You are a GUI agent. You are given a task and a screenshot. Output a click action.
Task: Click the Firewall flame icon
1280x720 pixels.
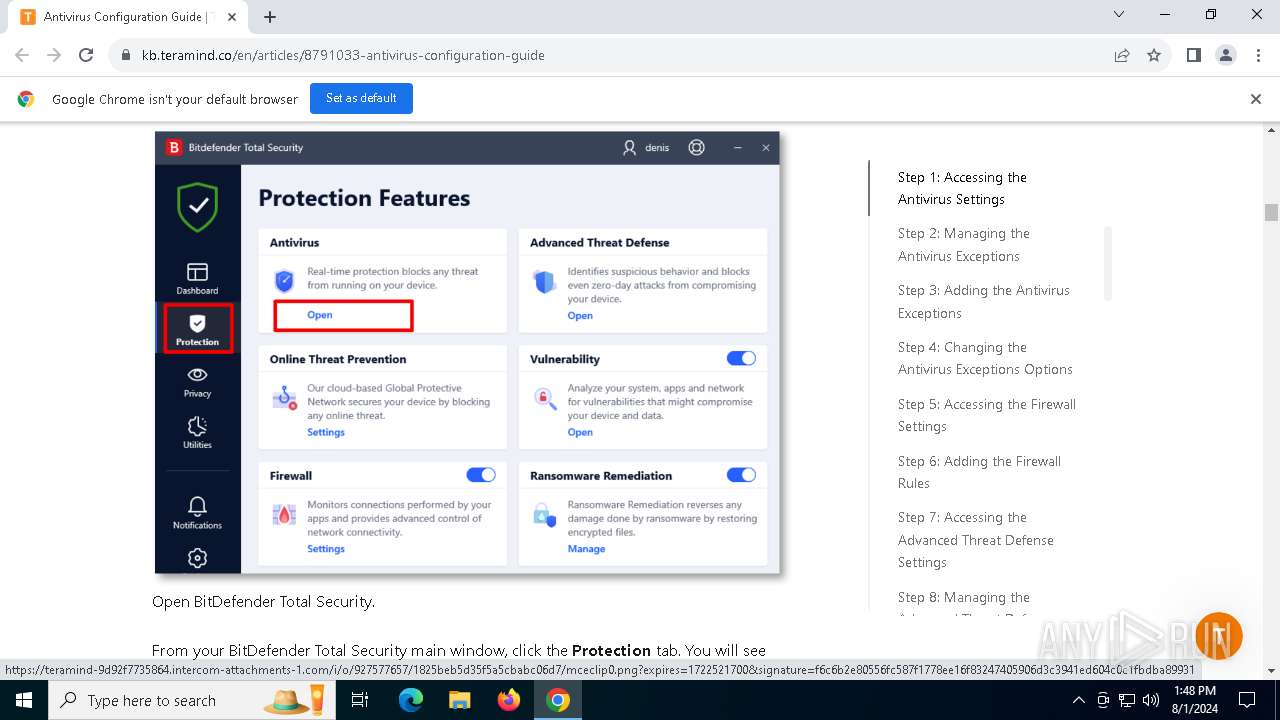coord(284,516)
